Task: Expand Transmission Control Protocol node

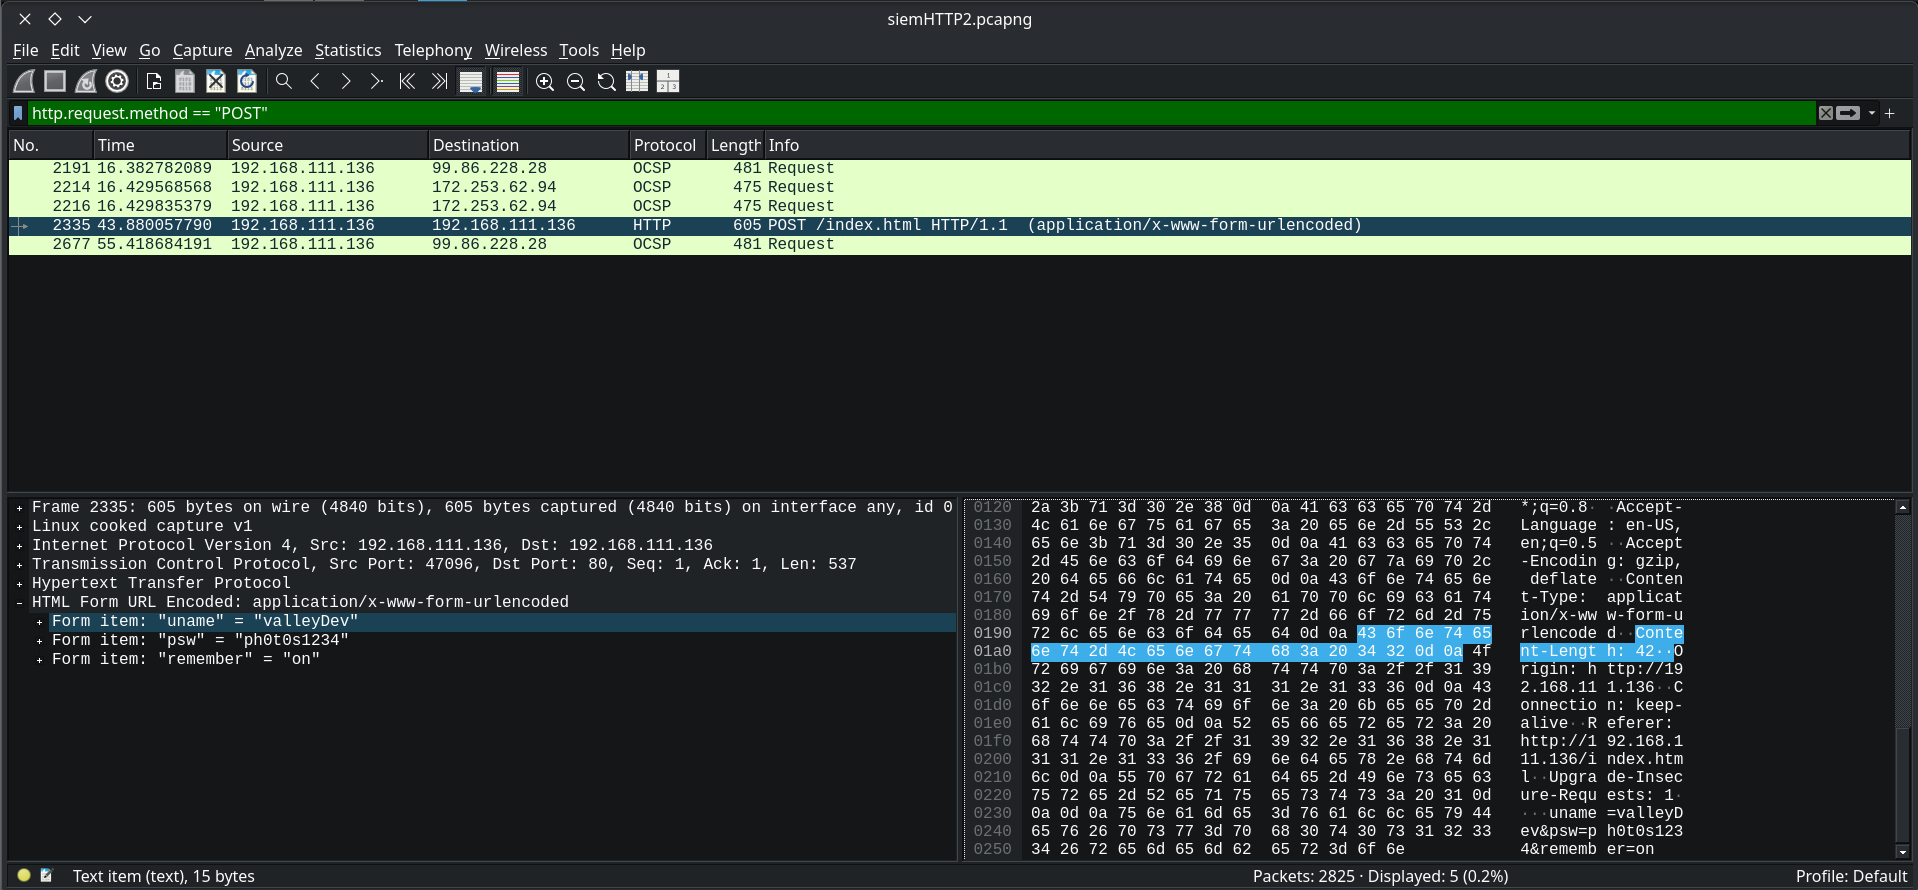Action: point(19,565)
